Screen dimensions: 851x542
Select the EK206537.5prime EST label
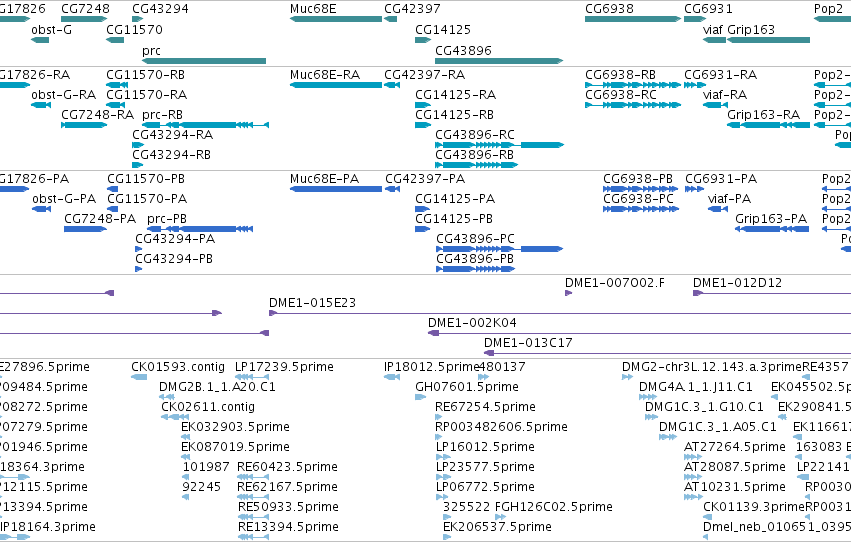(497, 527)
